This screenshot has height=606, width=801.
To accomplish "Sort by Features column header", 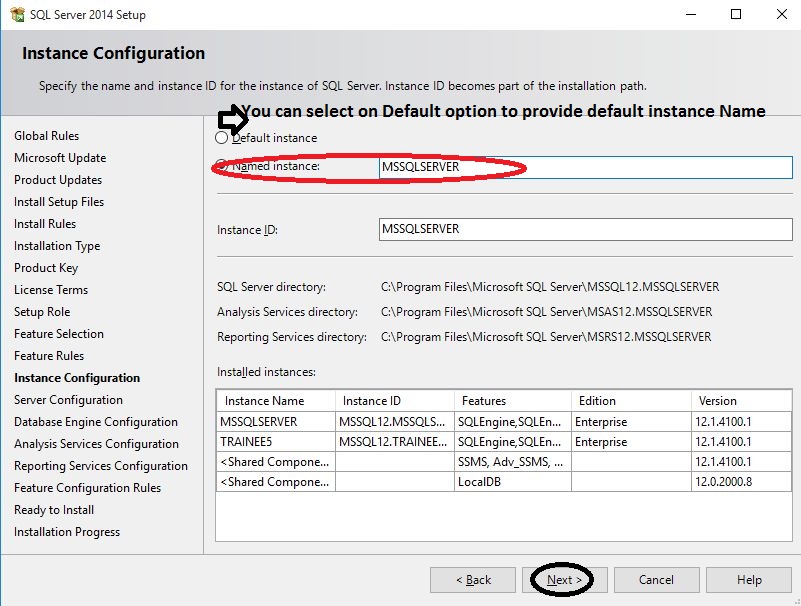I will coord(513,401).
